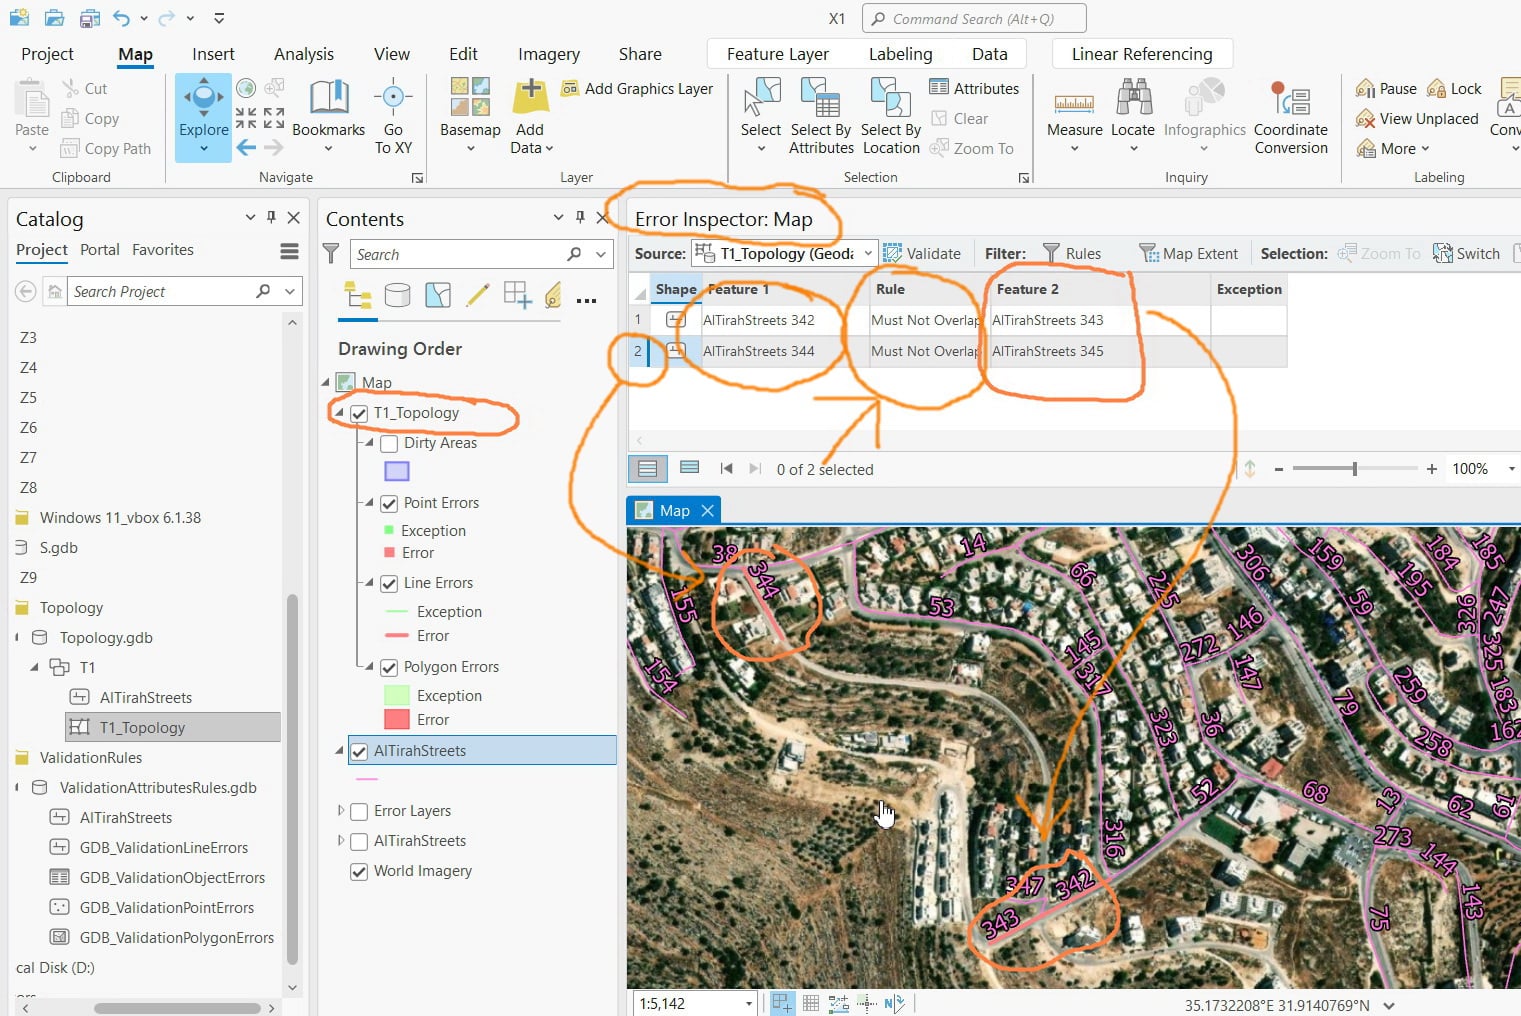
Task: Enable the Dirty Areas checkbox
Action: point(389,443)
